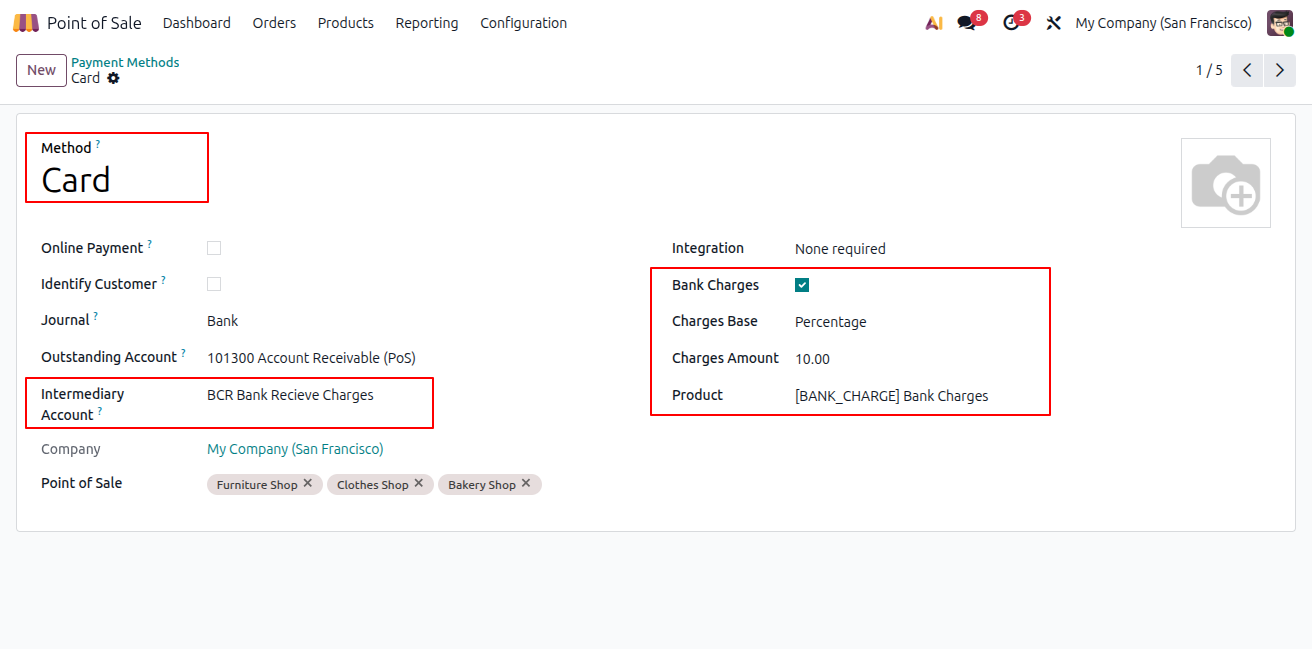Open the activities clock icon
This screenshot has height=649, width=1312.
click(1011, 23)
